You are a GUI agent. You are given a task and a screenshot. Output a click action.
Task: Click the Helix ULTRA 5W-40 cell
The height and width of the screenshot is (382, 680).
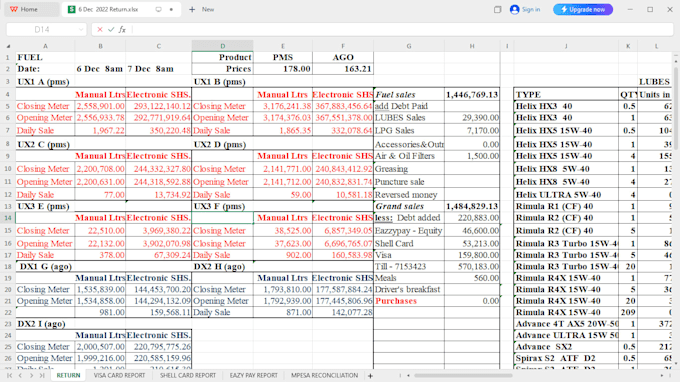(566, 195)
